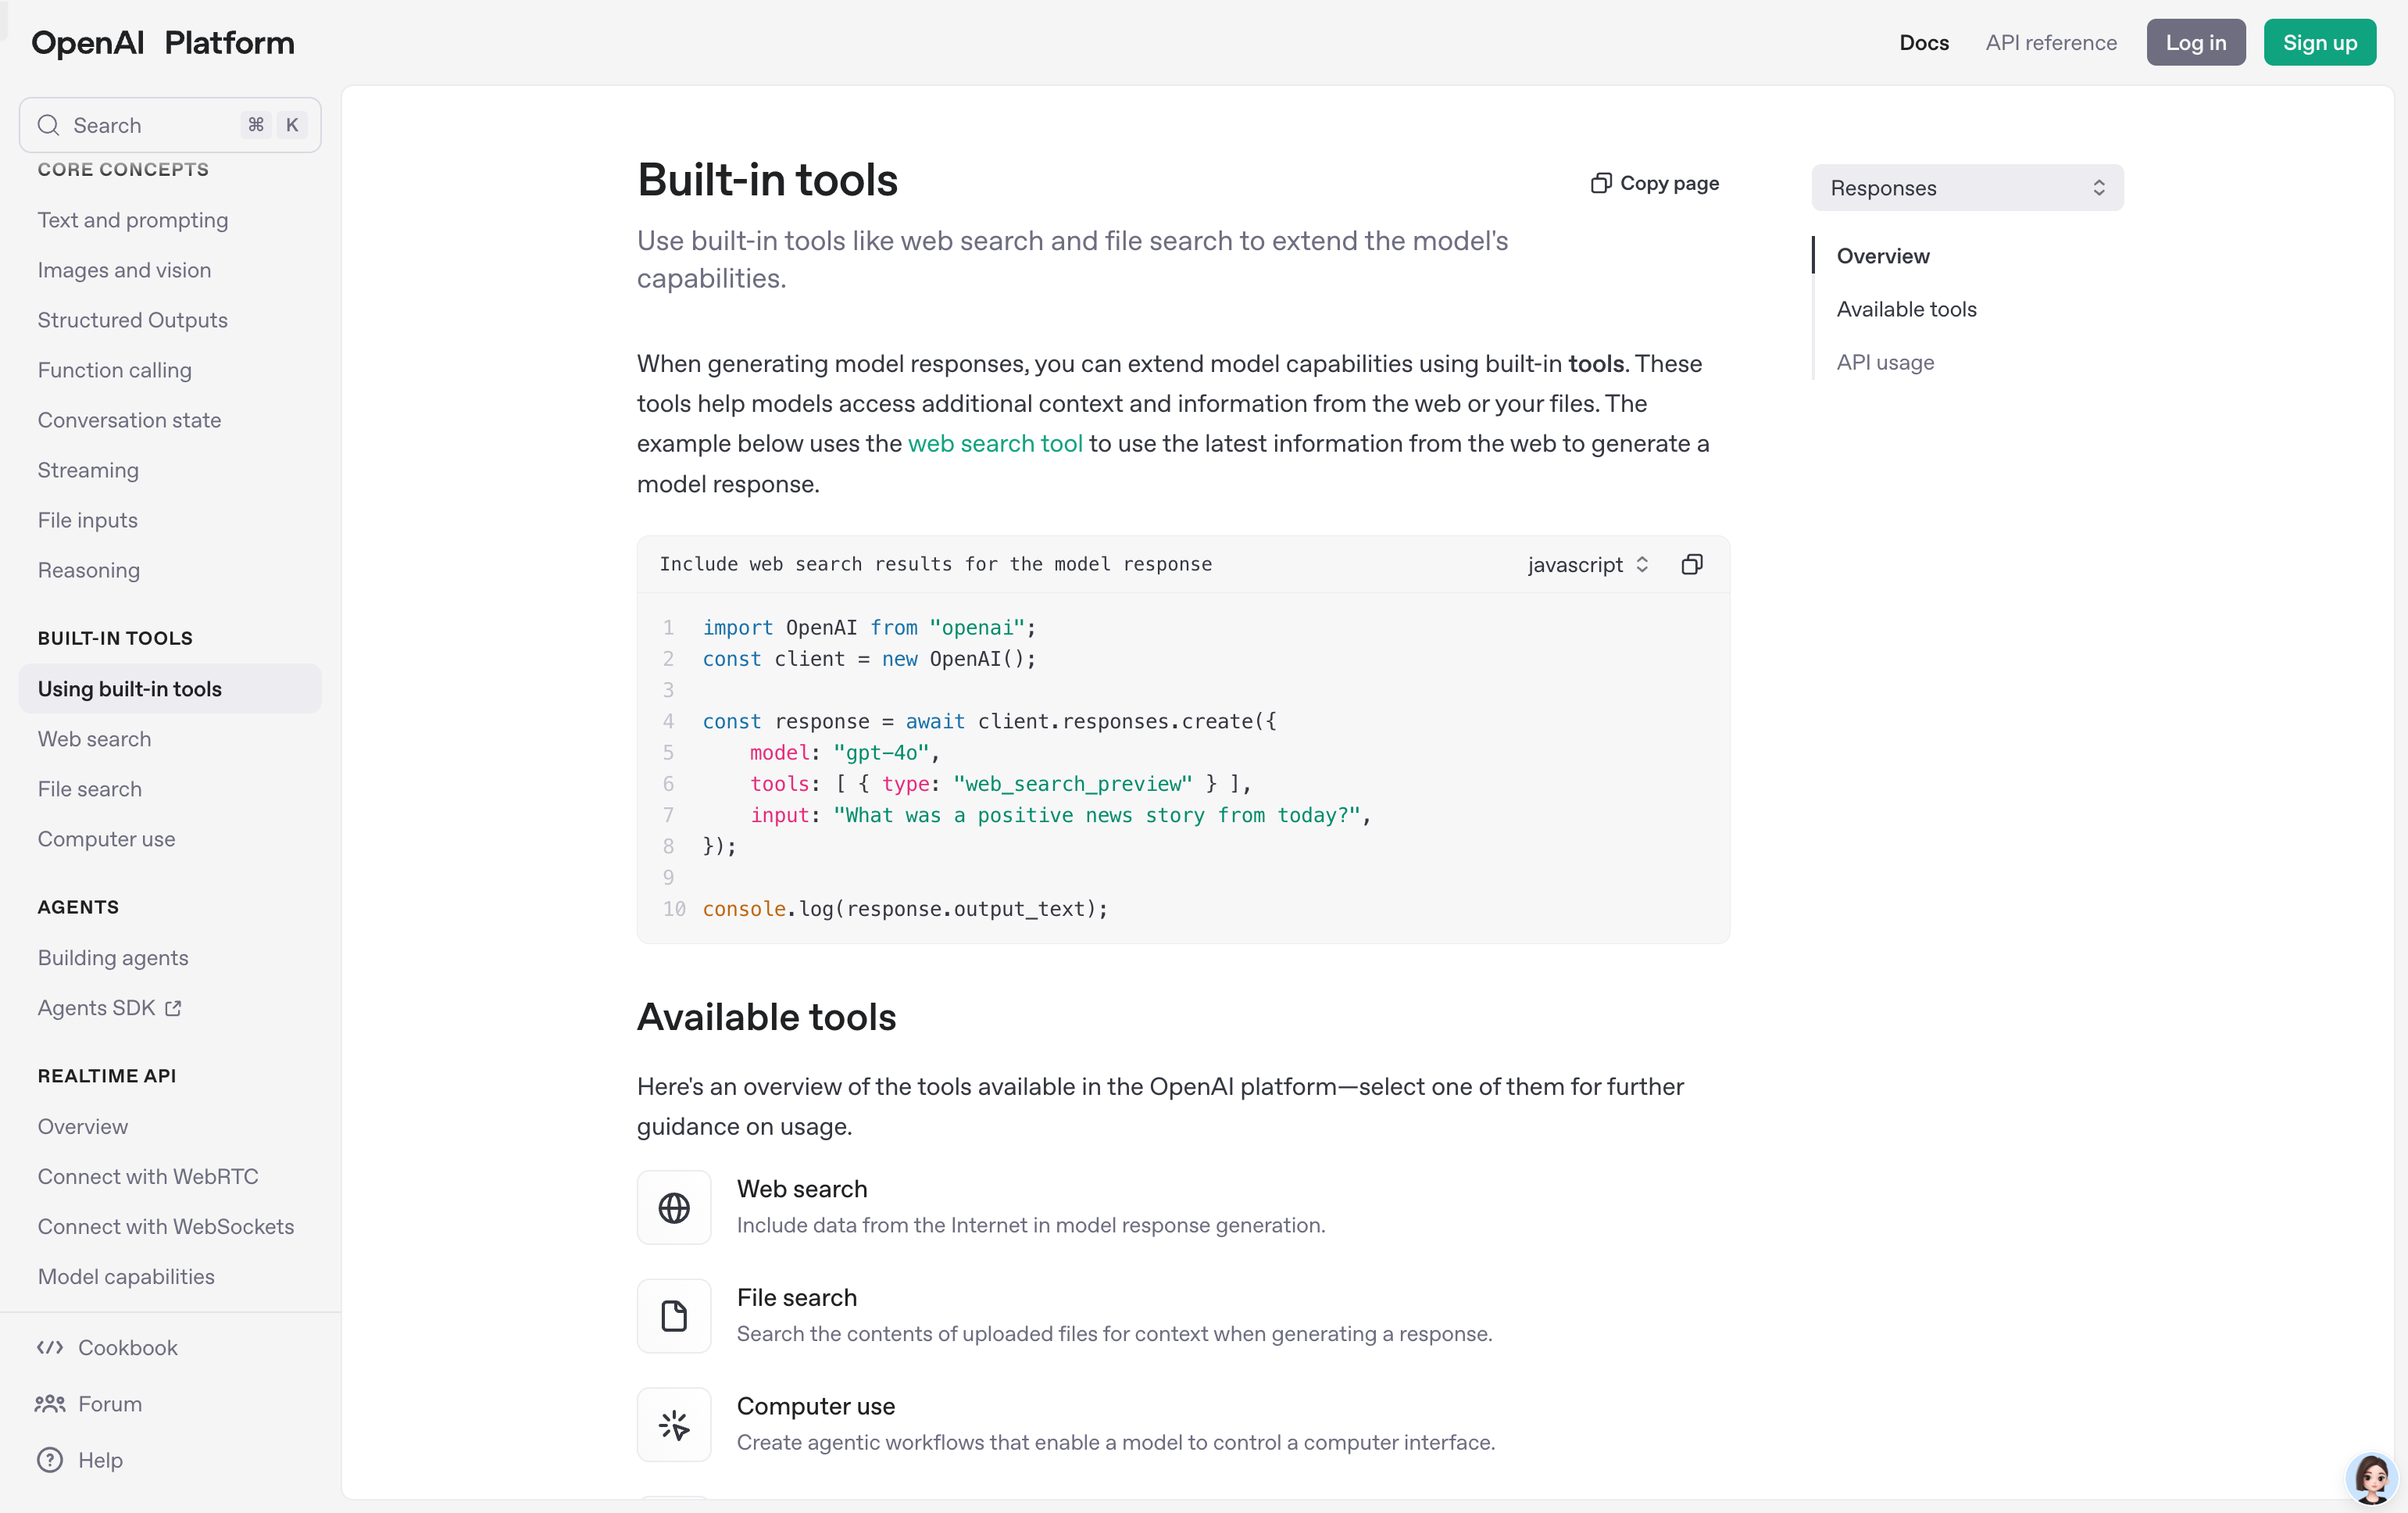Open the API reference tab
Image resolution: width=2408 pixels, height=1513 pixels.
pyautogui.click(x=2051, y=42)
